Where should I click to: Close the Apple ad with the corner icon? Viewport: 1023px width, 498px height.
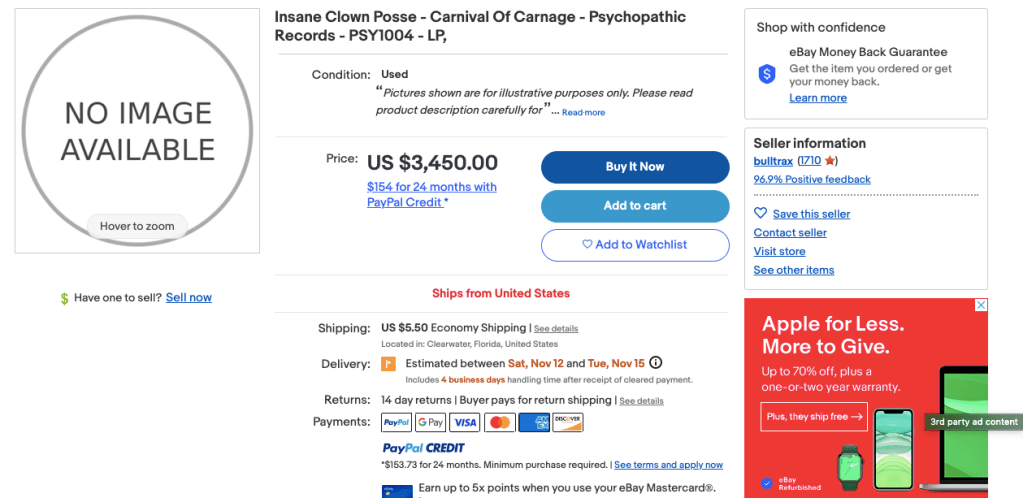pyautogui.click(x=981, y=305)
